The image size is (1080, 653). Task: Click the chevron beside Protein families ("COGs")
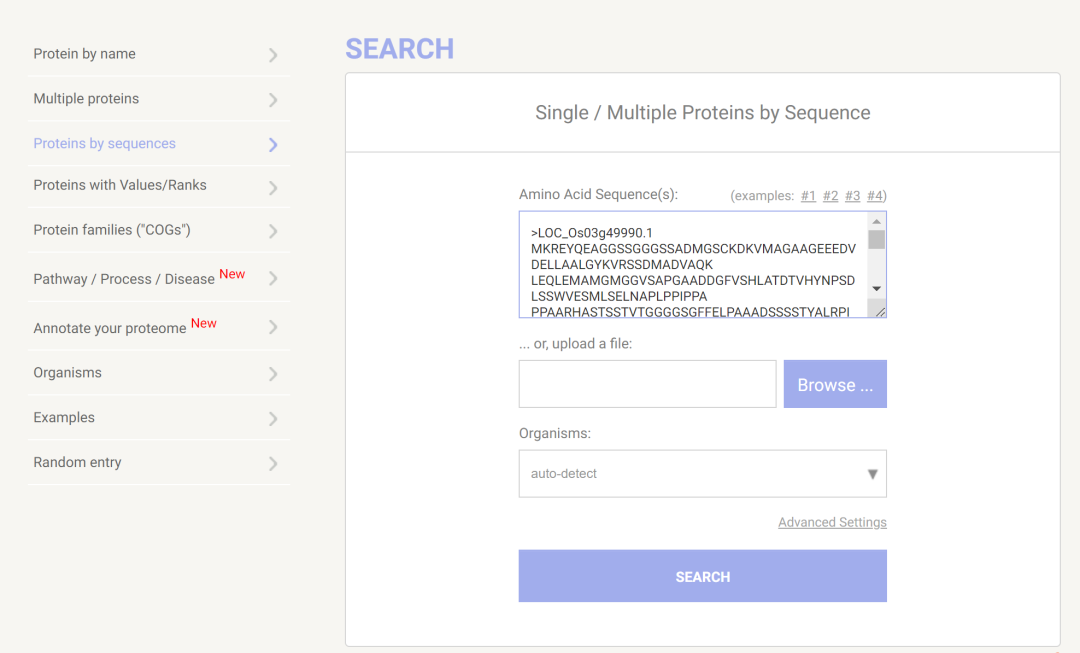pyautogui.click(x=273, y=231)
